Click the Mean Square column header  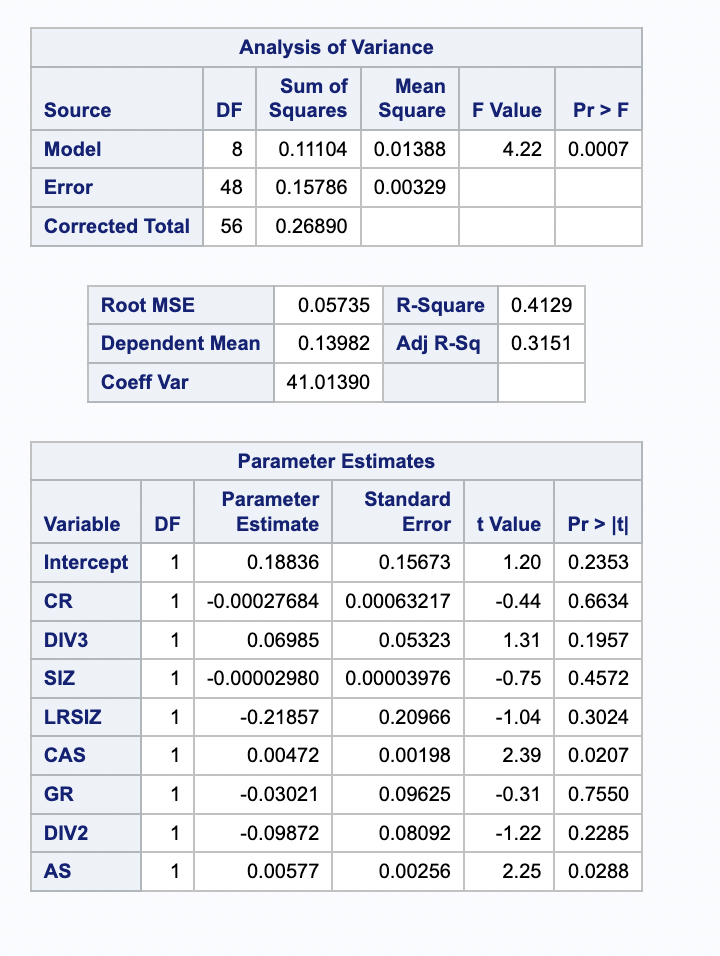tap(410, 98)
